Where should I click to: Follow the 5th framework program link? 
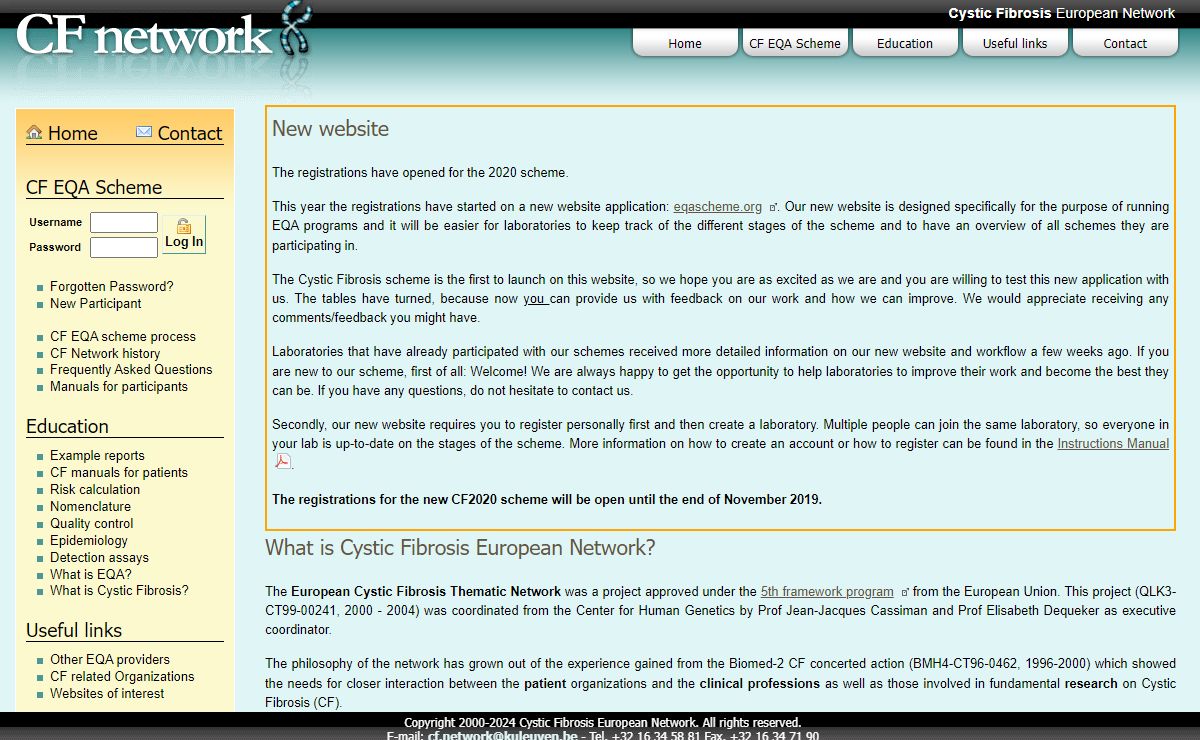click(827, 592)
